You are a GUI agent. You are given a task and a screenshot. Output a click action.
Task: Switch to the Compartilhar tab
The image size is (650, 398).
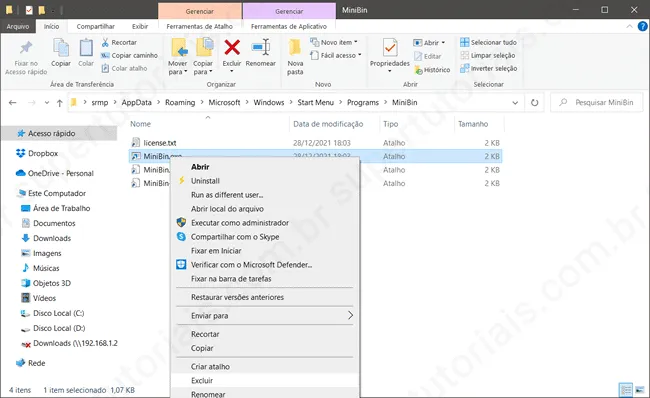pos(95,26)
